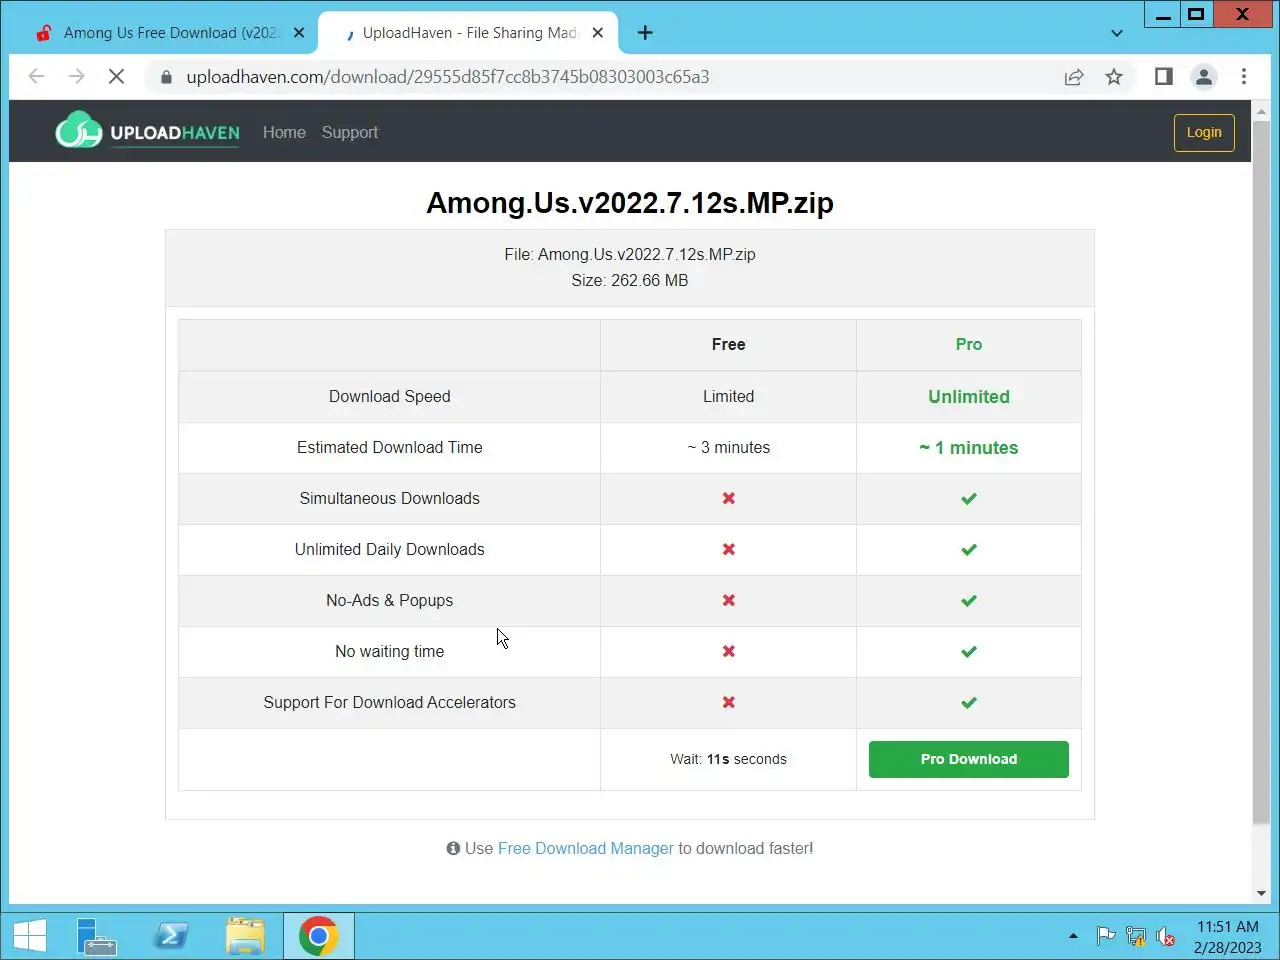Show hidden system tray icons
This screenshot has height=960, width=1280.
pyautogui.click(x=1073, y=937)
